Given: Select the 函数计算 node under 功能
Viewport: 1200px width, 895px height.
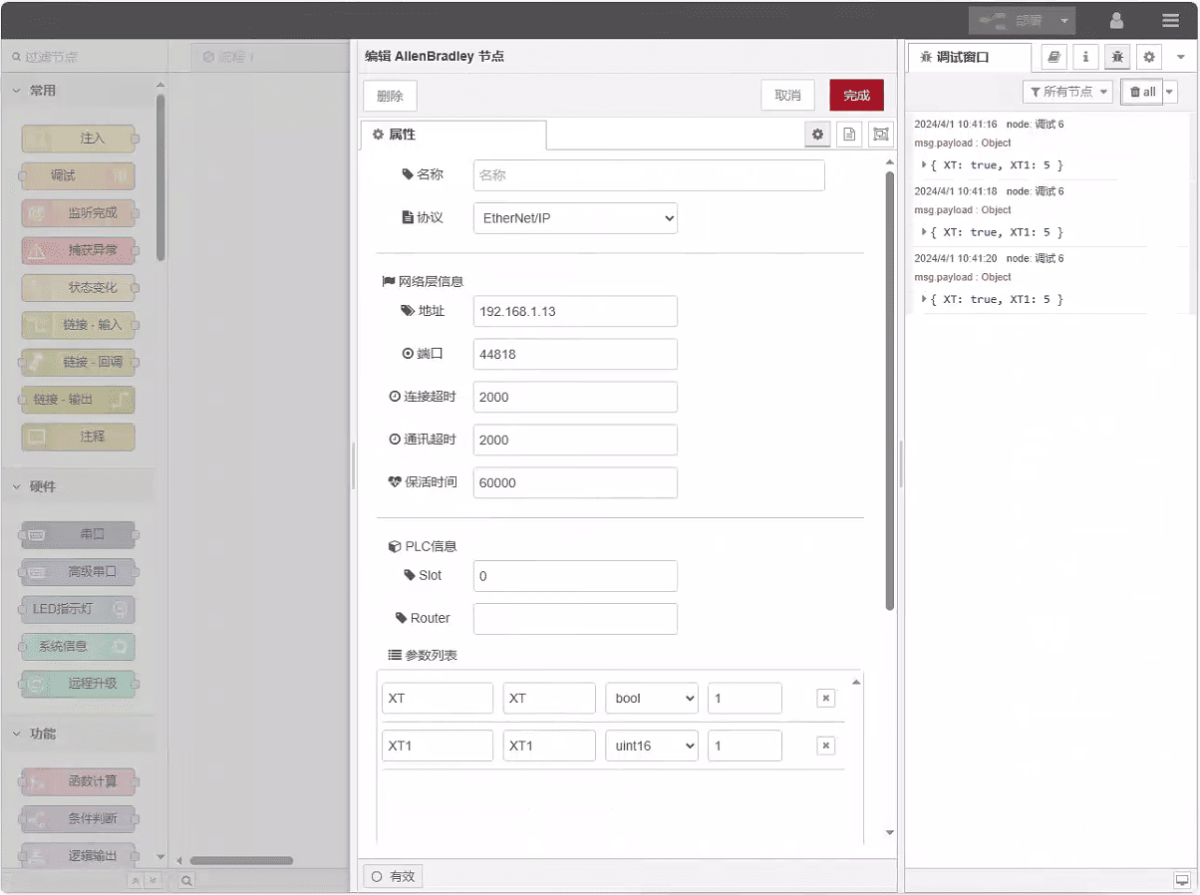Looking at the screenshot, I should click(x=80, y=781).
